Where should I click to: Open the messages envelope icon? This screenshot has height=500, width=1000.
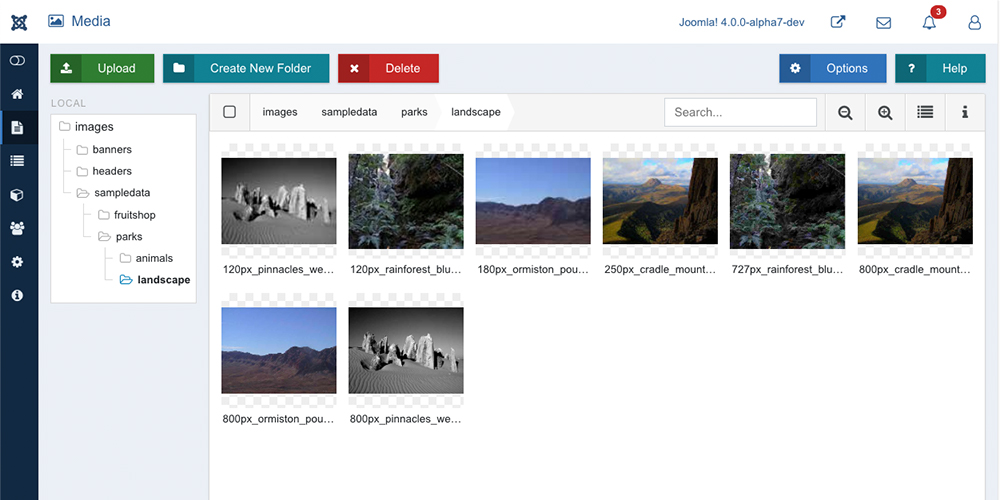pyautogui.click(x=883, y=23)
